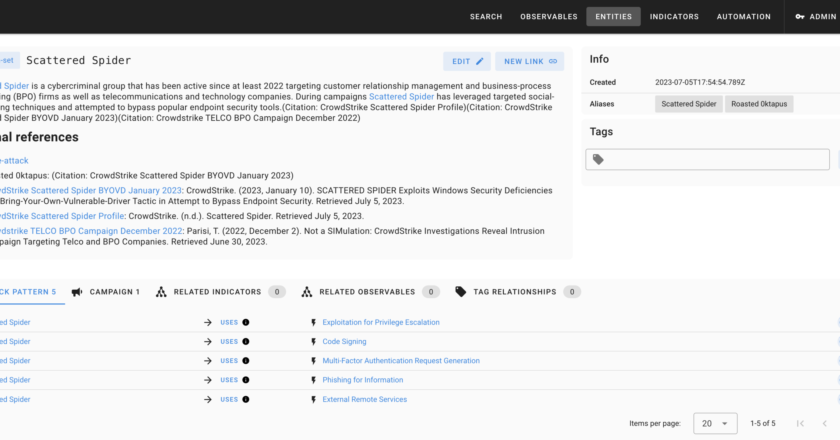Click USES label in Phishing for Information row
The image size is (840, 440).
(229, 380)
